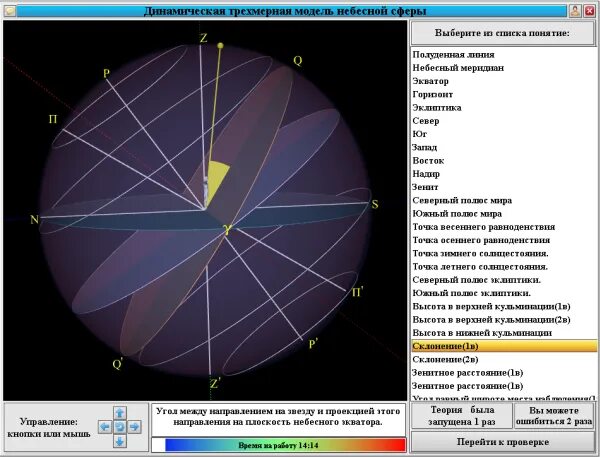Click the 'Выберите из списка понятие' header
Viewport: 600px width, 457px height.
pos(502,33)
